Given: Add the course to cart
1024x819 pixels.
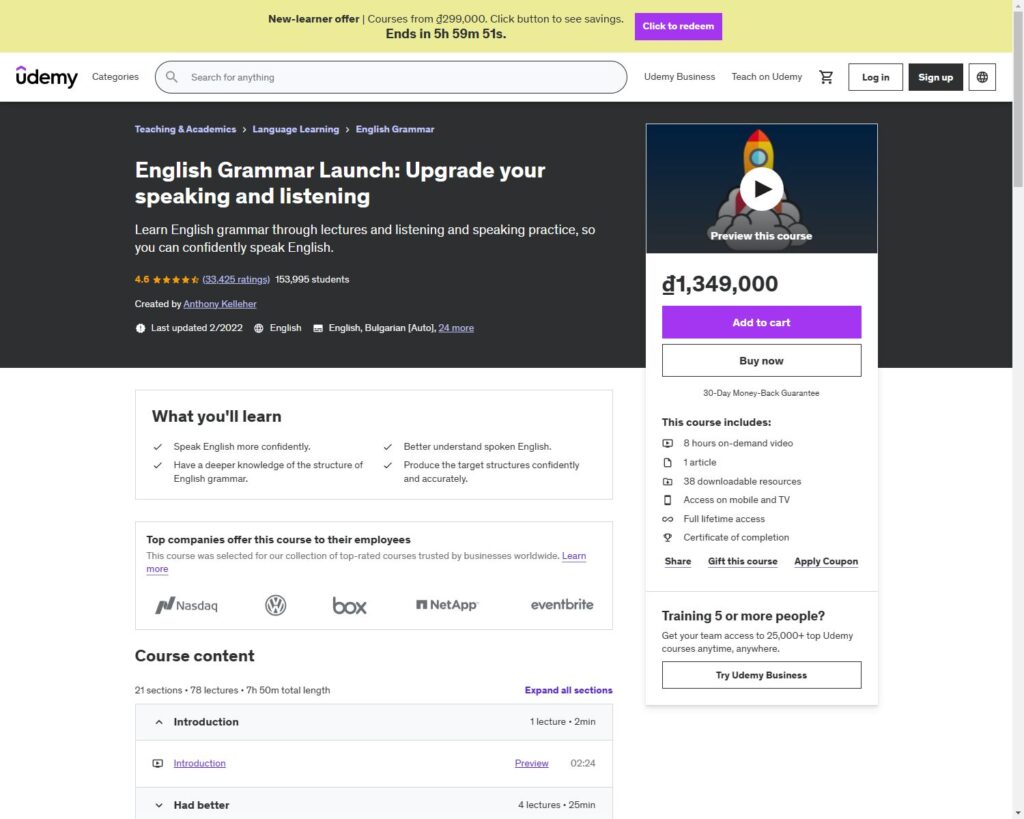Looking at the screenshot, I should [761, 322].
